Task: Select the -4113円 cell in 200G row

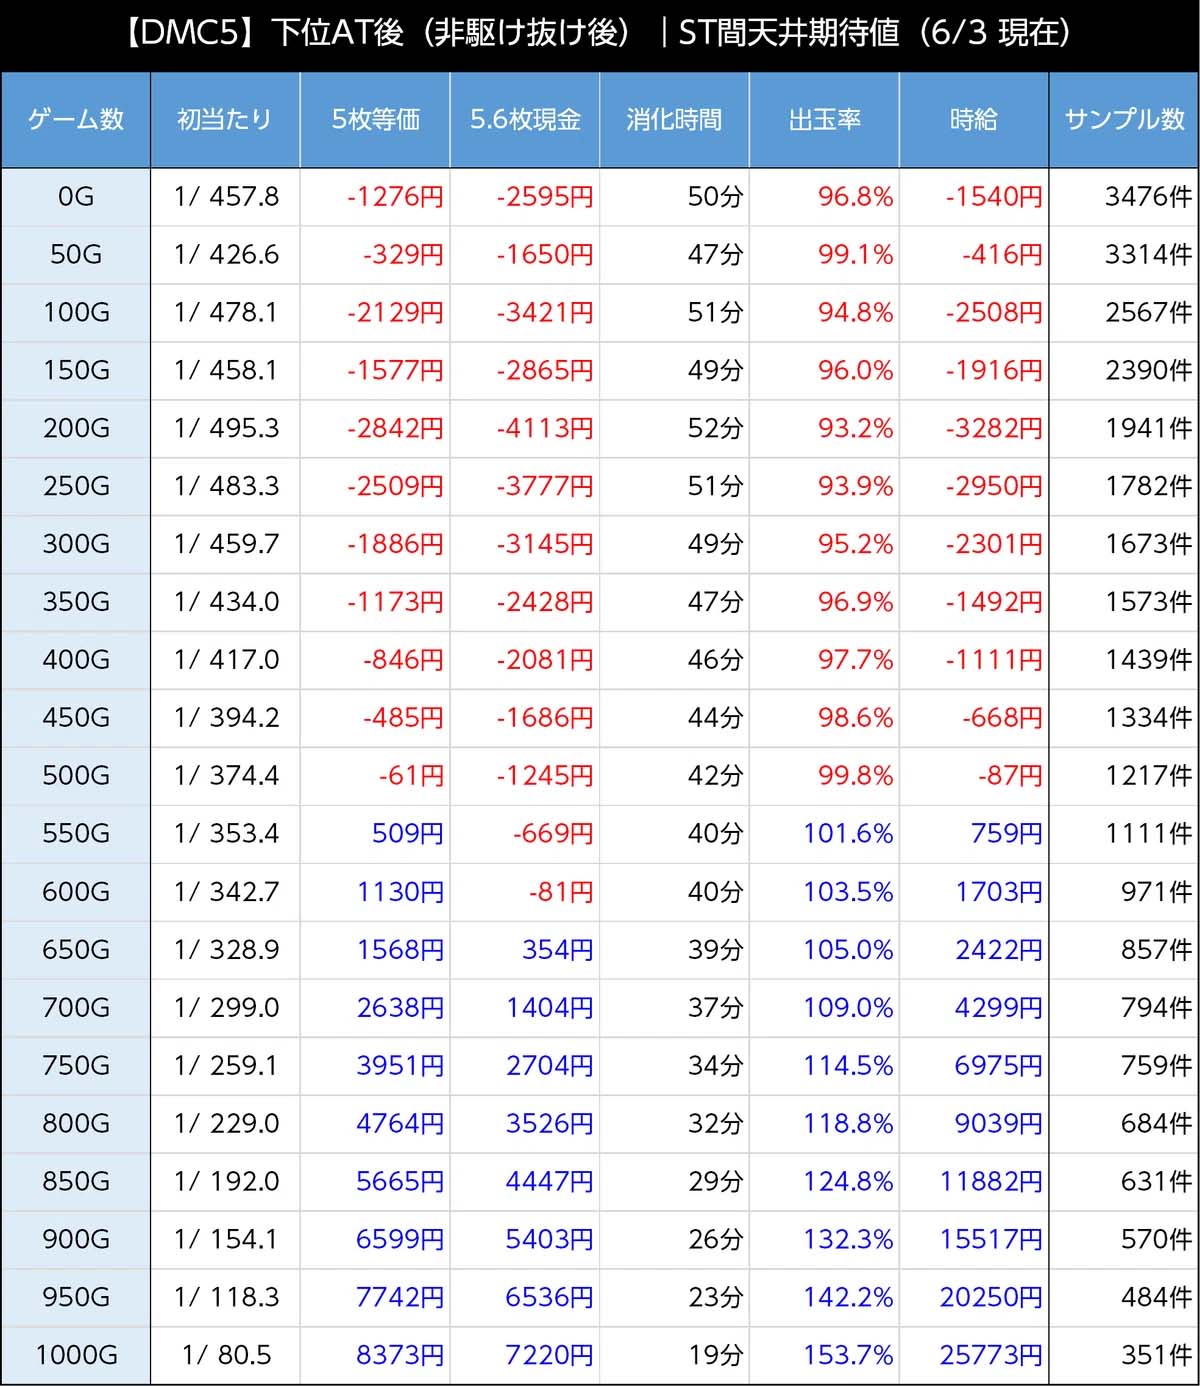Action: click(x=544, y=429)
